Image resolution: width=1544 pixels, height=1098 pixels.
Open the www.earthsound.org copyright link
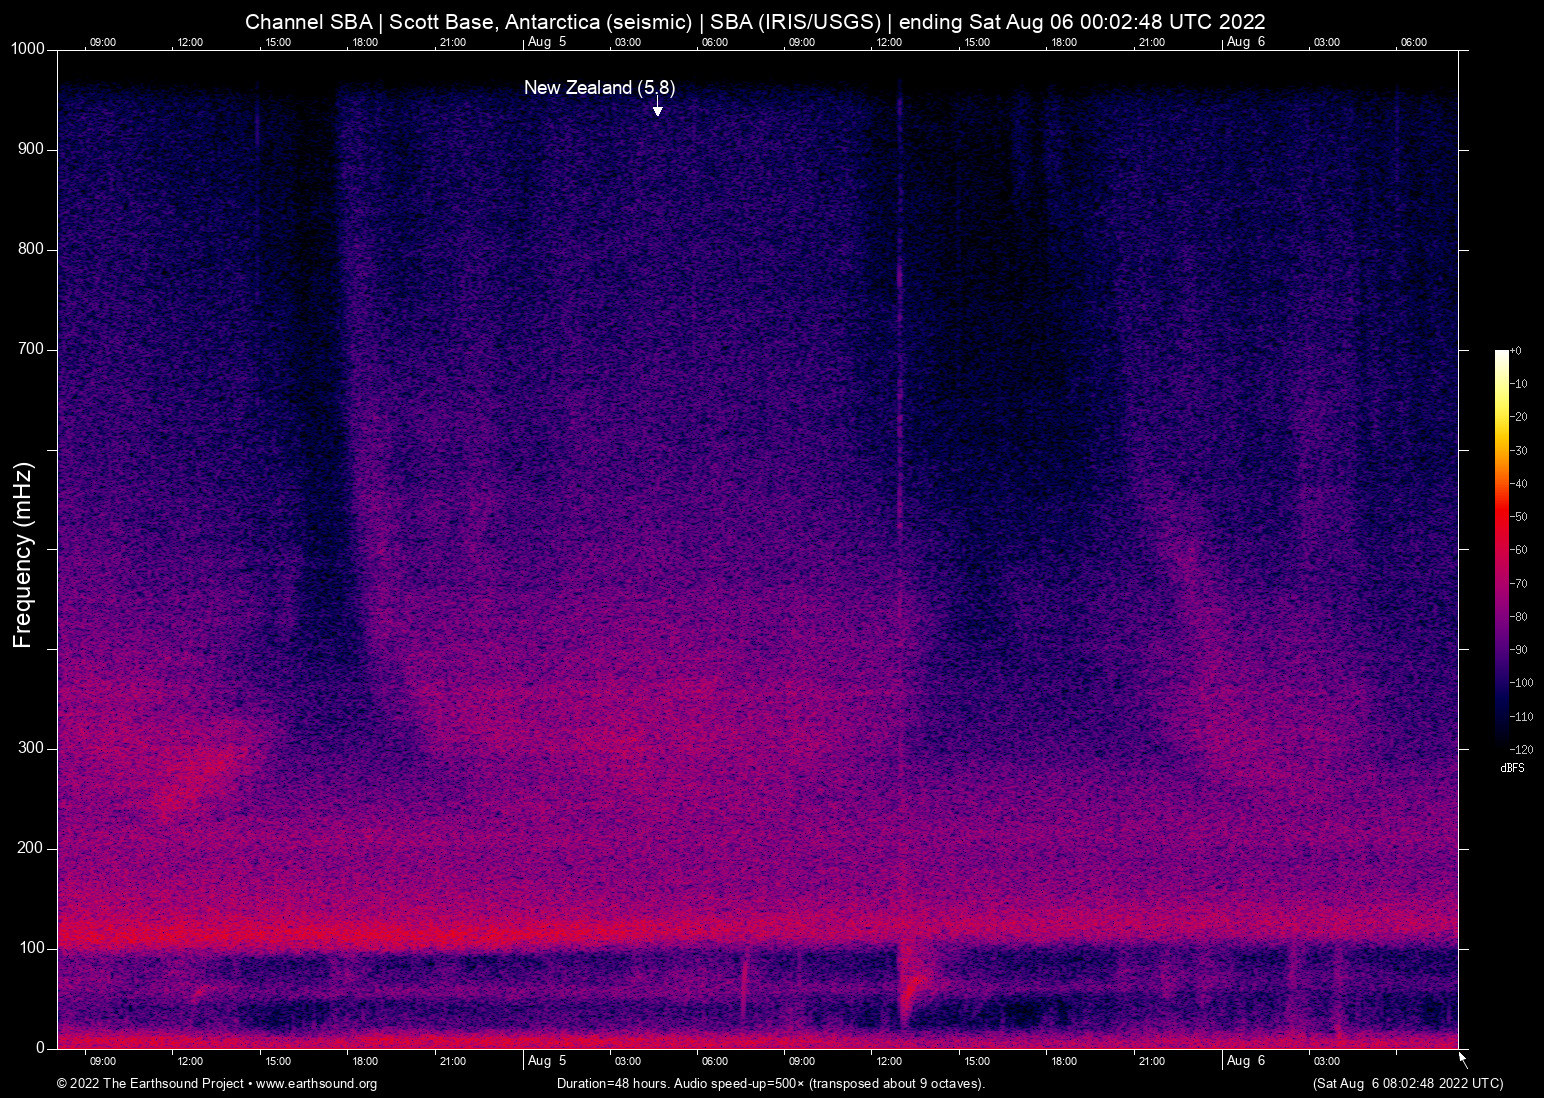pyautogui.click(x=316, y=1084)
